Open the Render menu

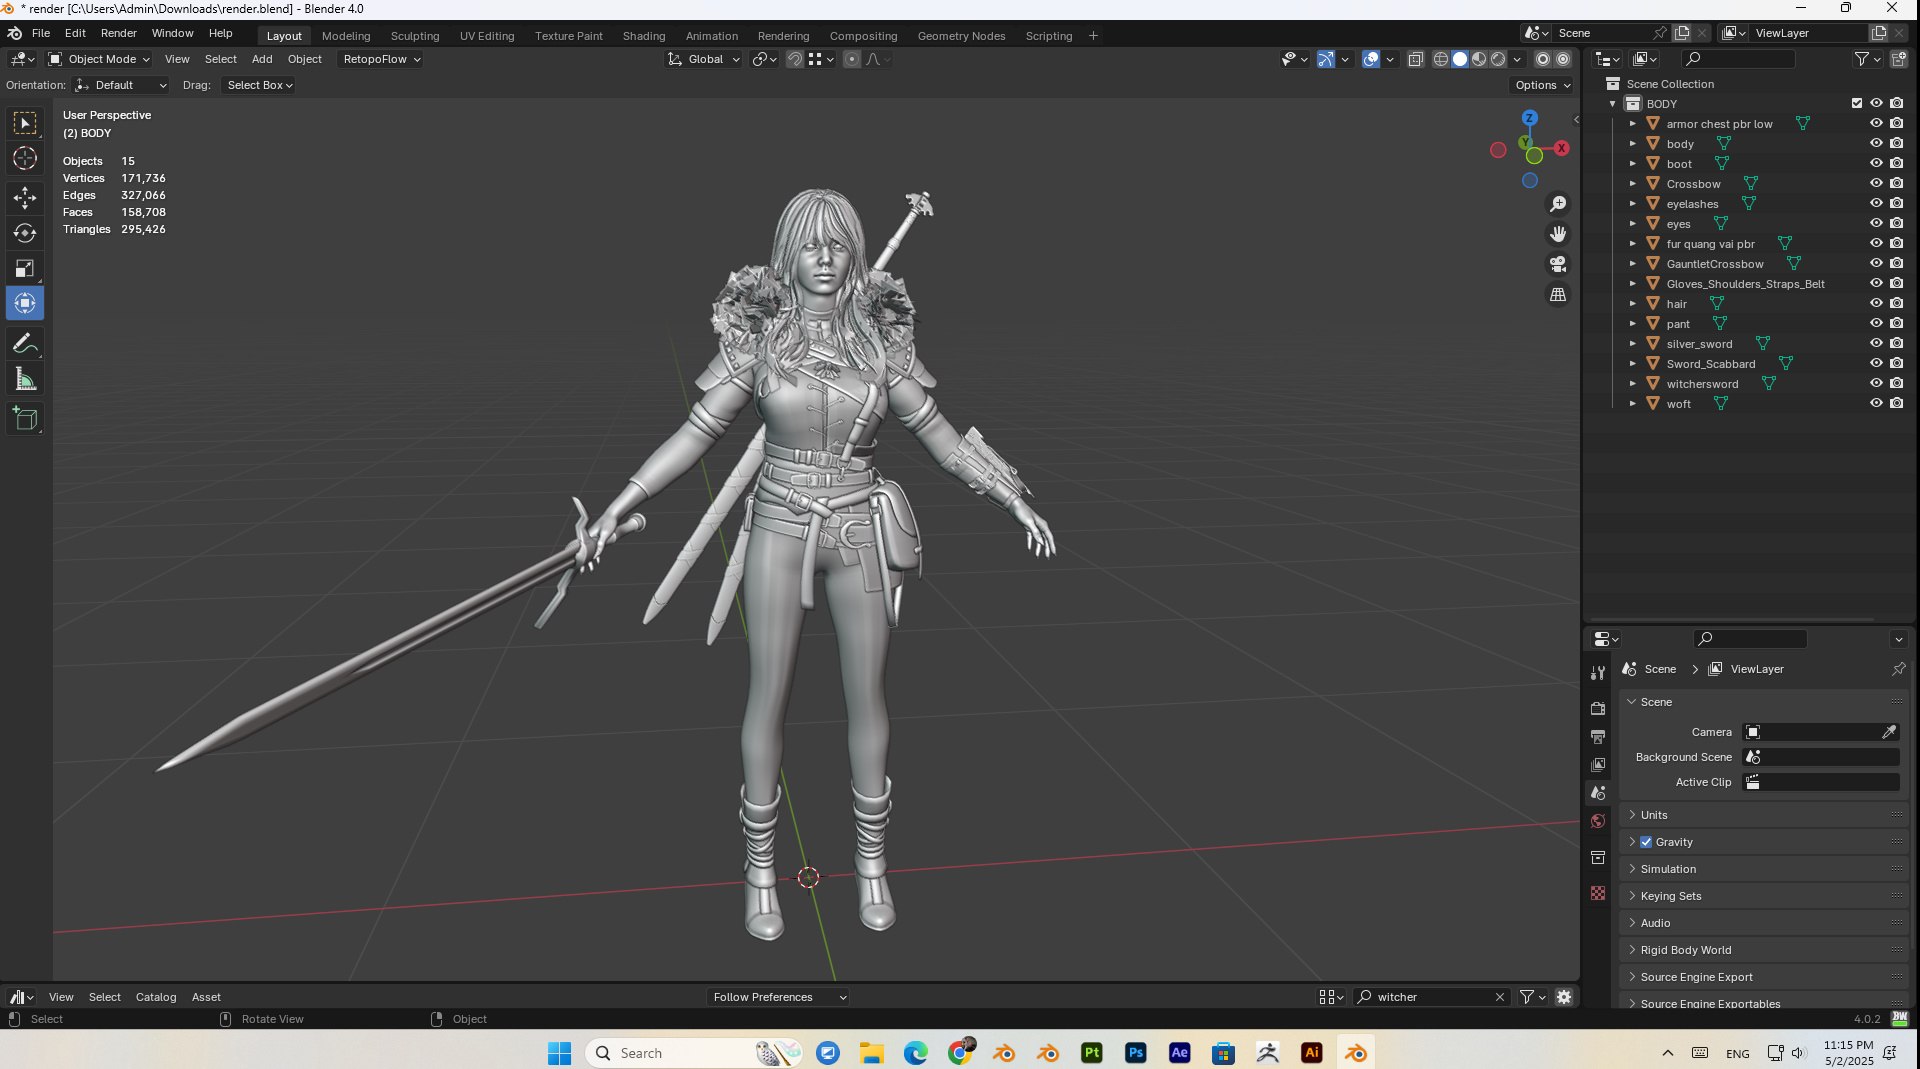[x=118, y=33]
